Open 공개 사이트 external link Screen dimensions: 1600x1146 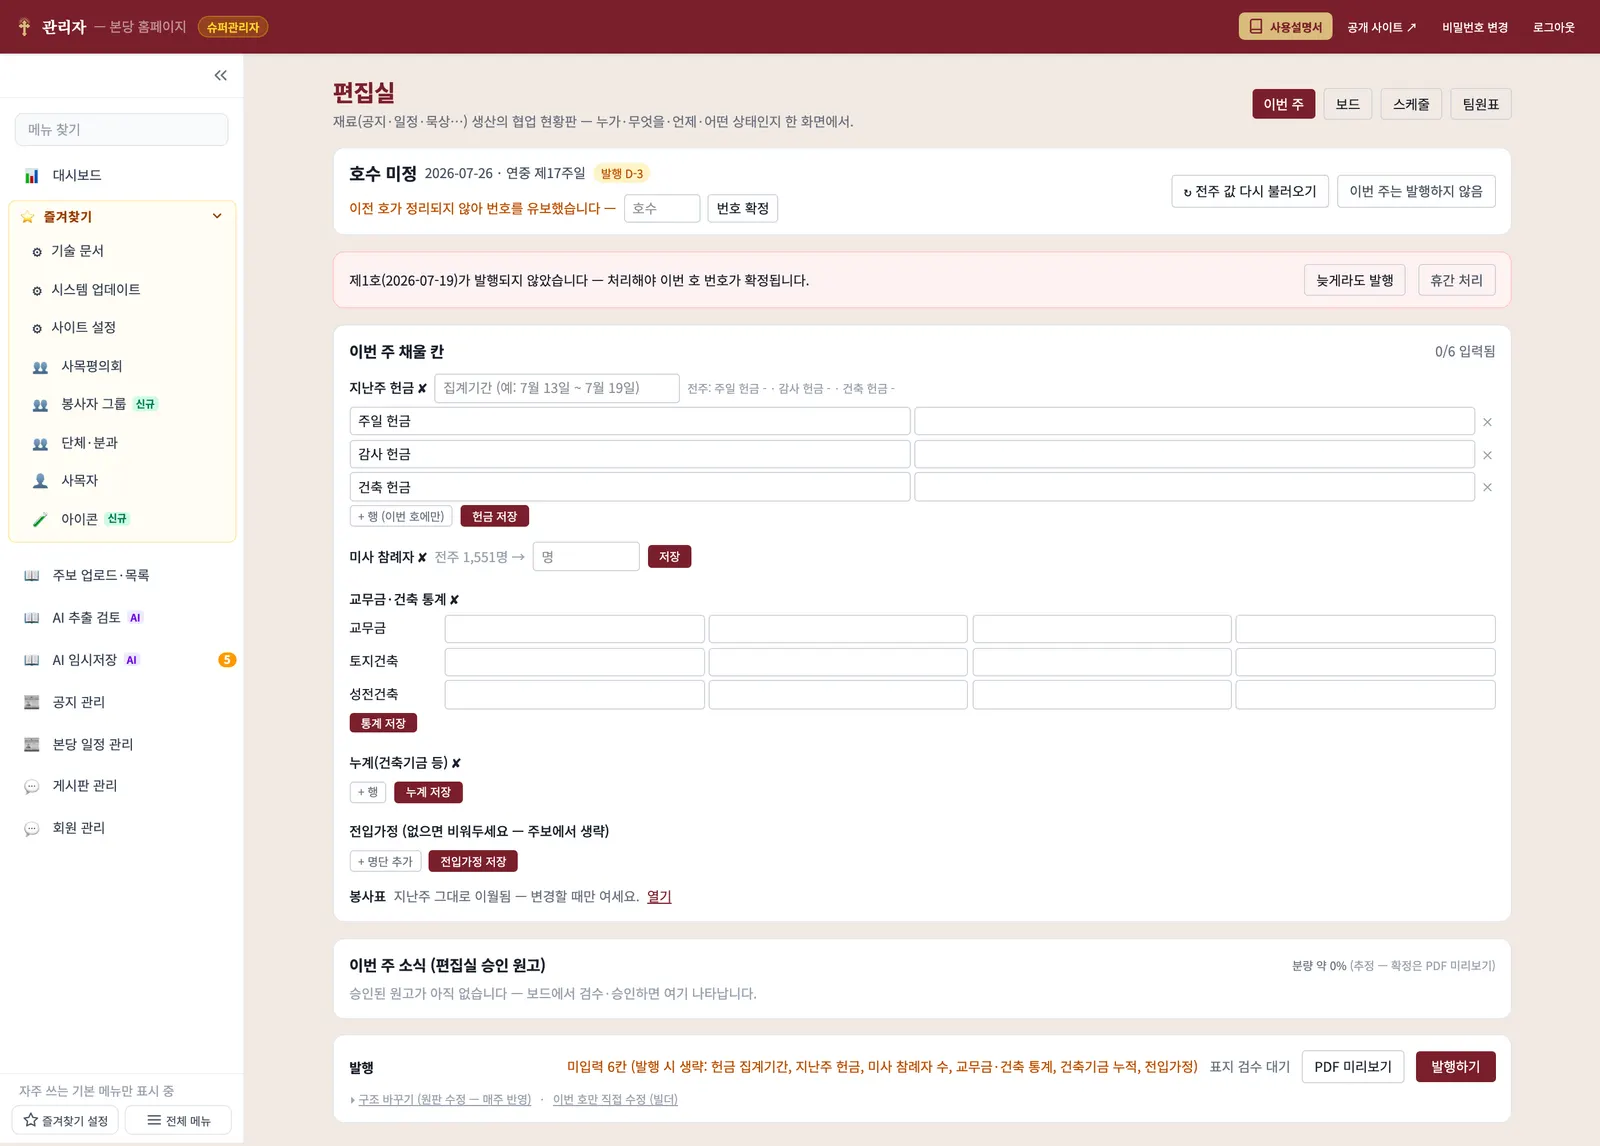click(x=1381, y=27)
